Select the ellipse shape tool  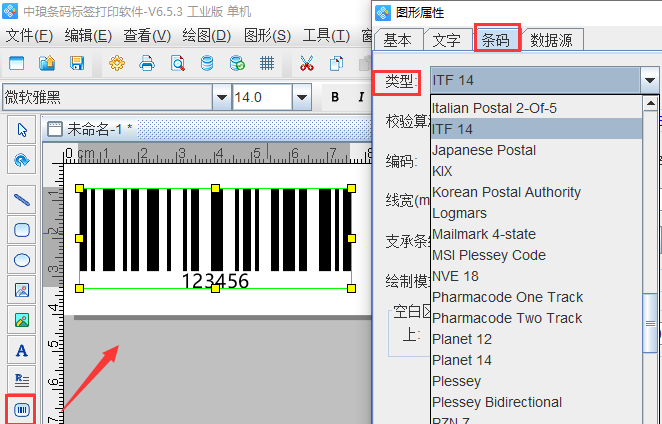coord(22,260)
